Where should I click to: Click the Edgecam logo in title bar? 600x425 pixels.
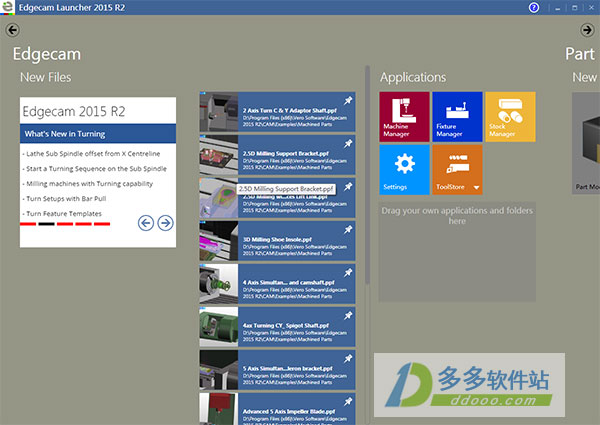(7, 7)
